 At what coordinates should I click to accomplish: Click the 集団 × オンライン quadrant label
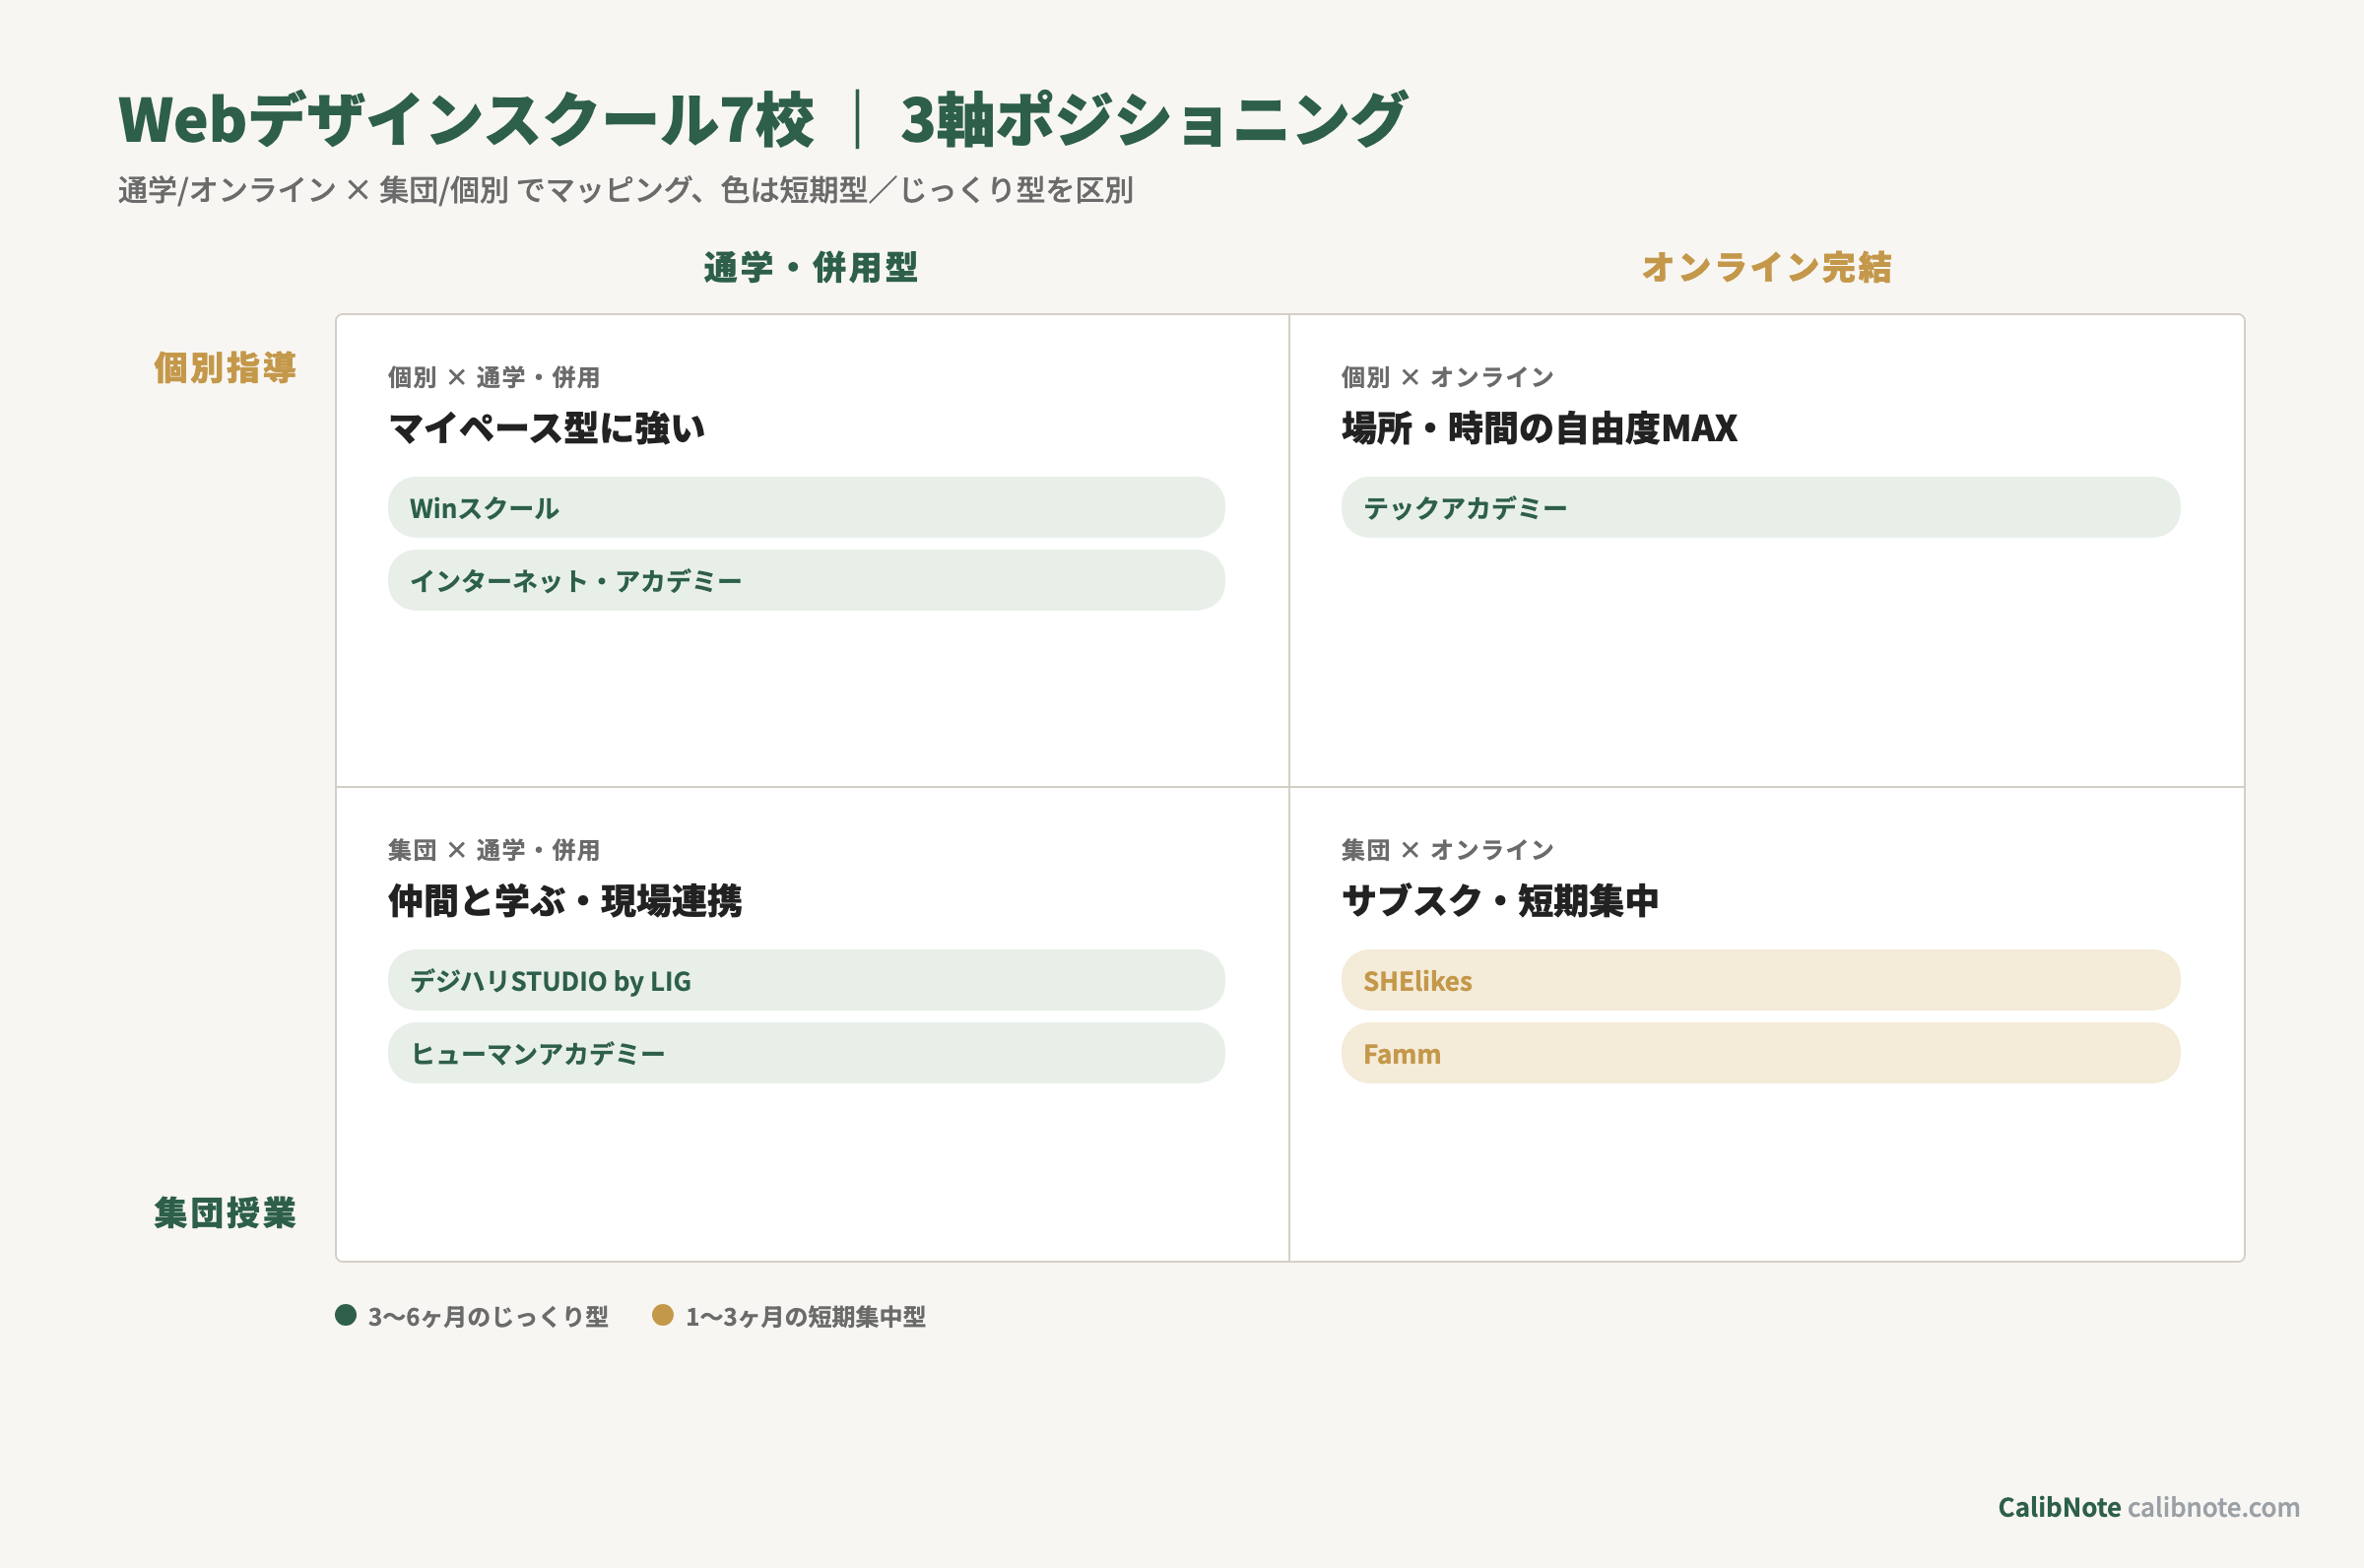[x=1448, y=850]
